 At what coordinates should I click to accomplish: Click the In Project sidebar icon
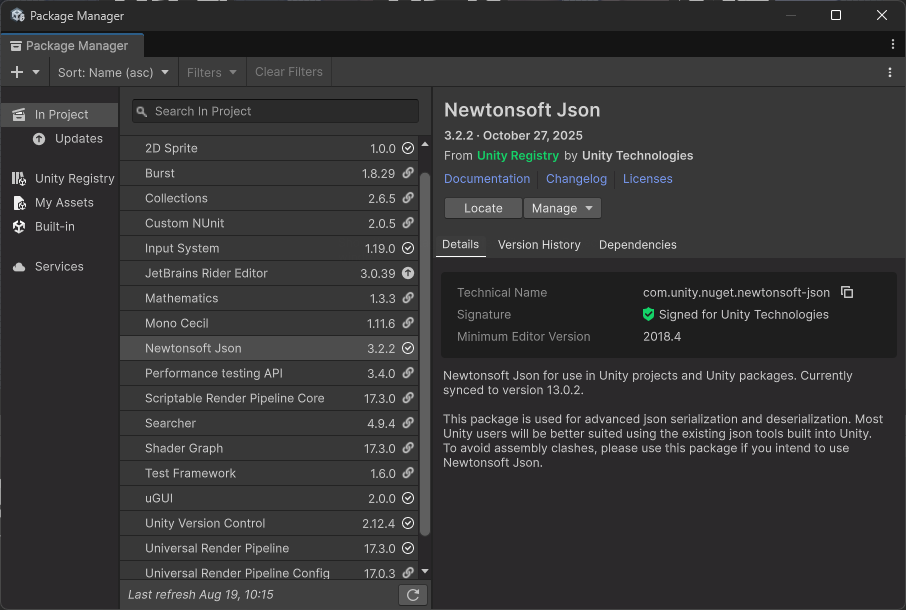[x=19, y=114]
